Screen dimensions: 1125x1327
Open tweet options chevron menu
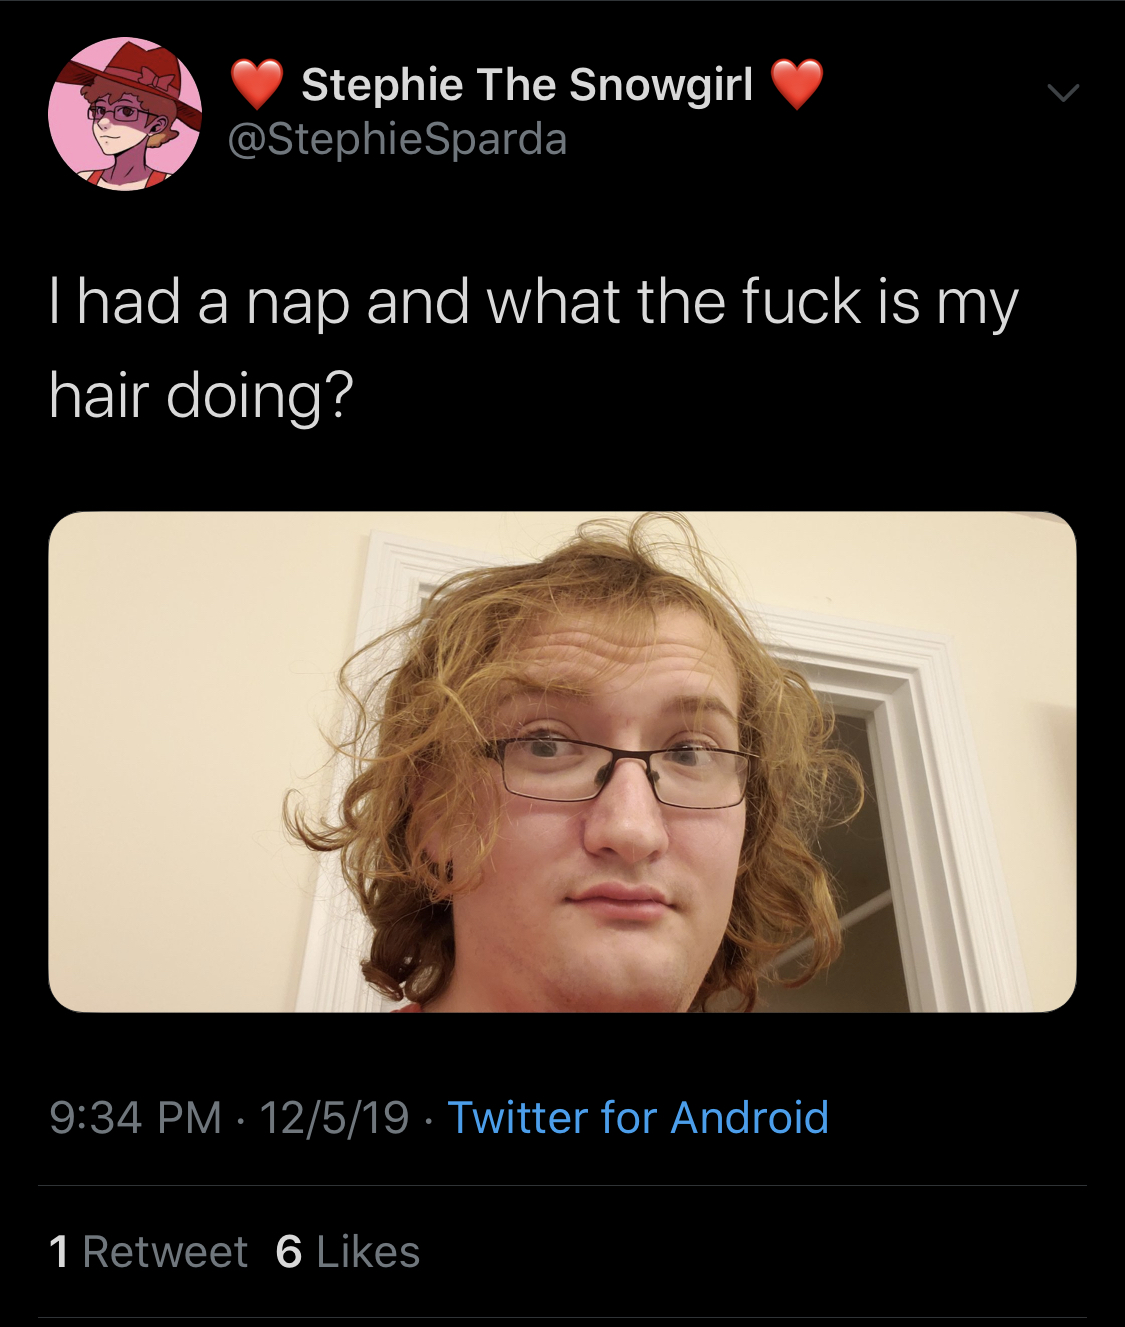point(1063,94)
